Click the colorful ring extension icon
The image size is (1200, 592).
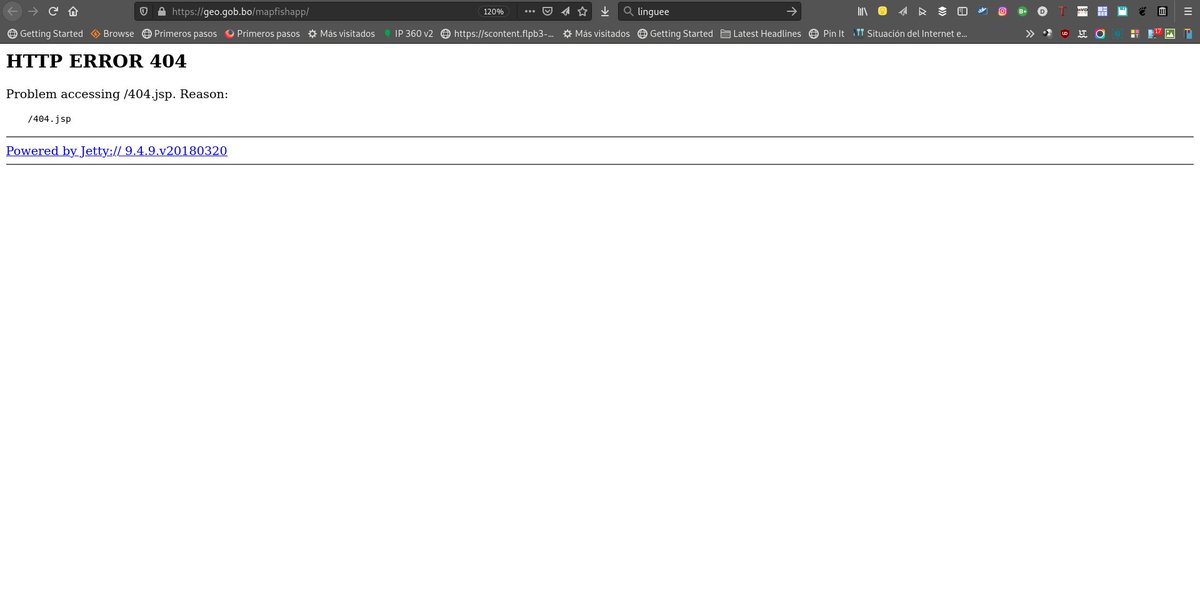1100,33
